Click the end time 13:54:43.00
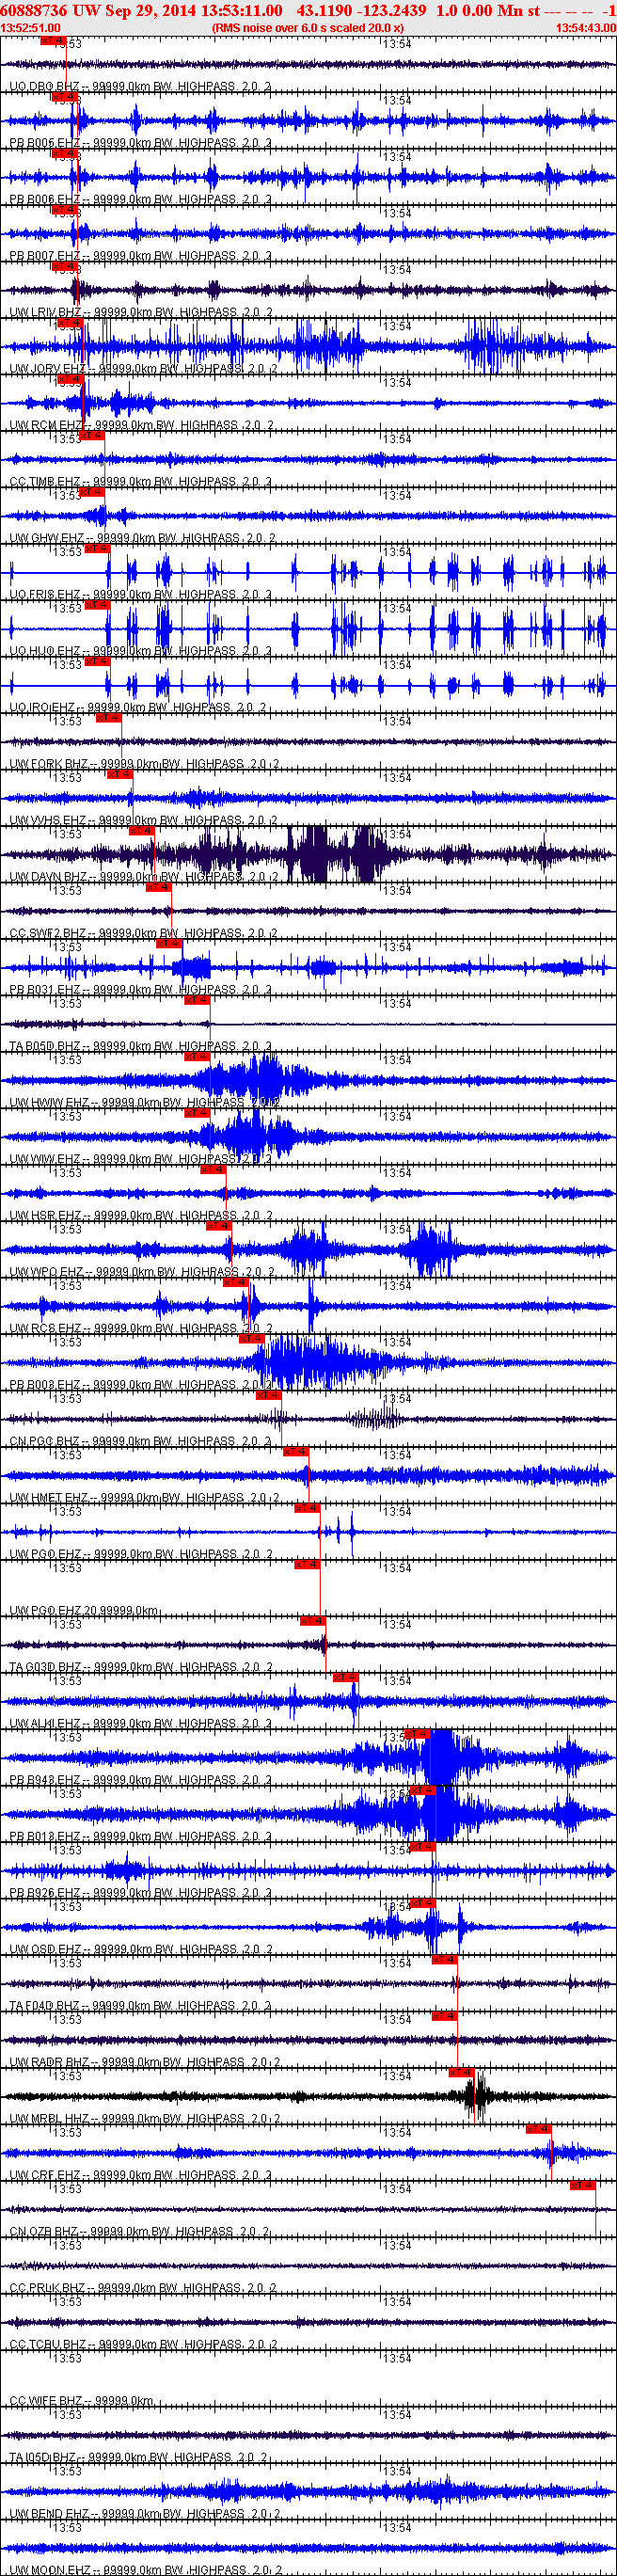Image resolution: width=617 pixels, height=2576 pixels. pyautogui.click(x=586, y=28)
